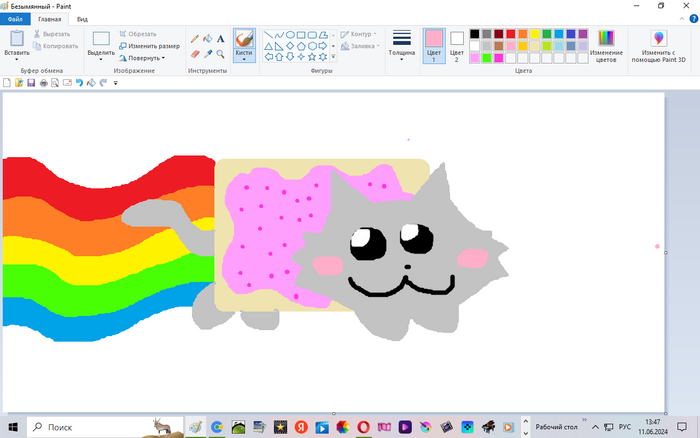
Task: Select the Eraser tool
Action: tap(195, 54)
